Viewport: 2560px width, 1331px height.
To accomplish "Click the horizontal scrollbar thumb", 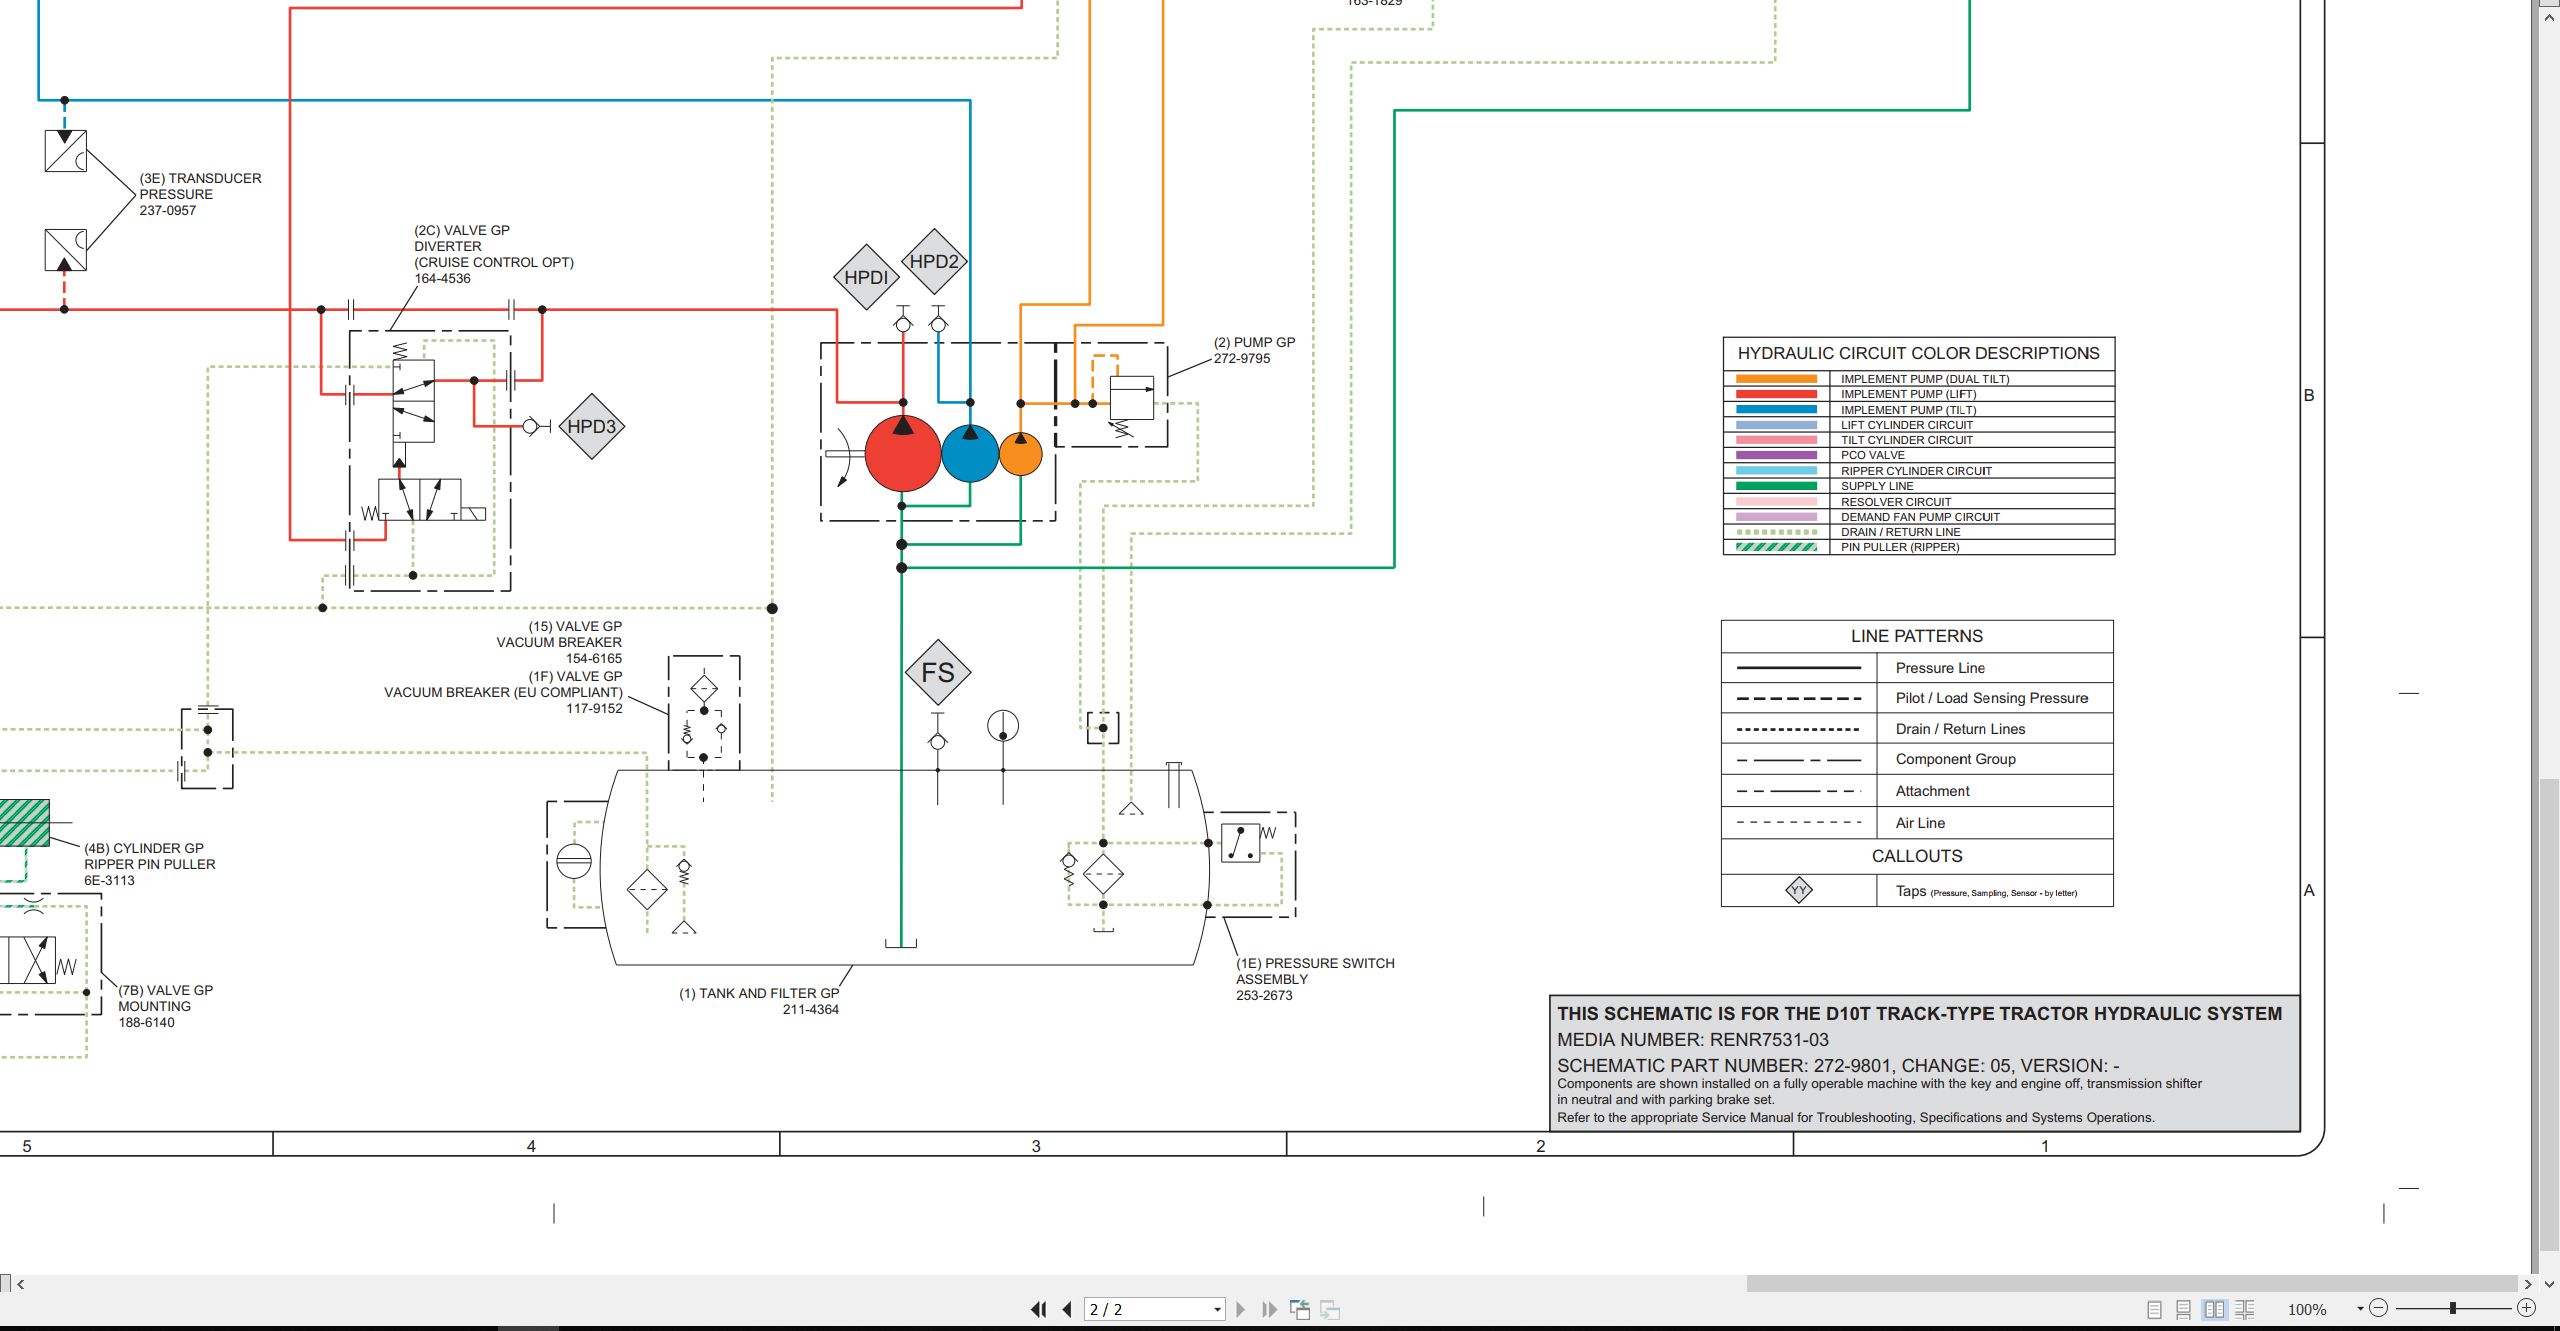I will click(2132, 1283).
